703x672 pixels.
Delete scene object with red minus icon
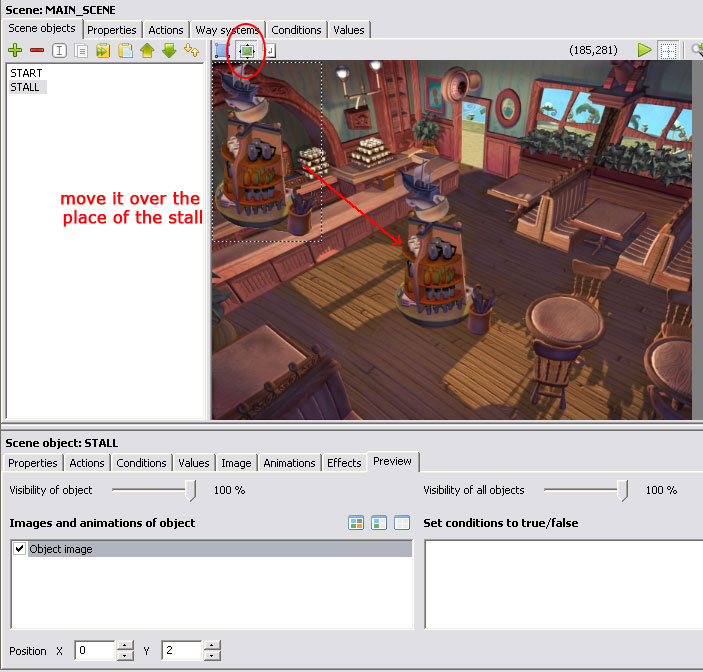37,50
